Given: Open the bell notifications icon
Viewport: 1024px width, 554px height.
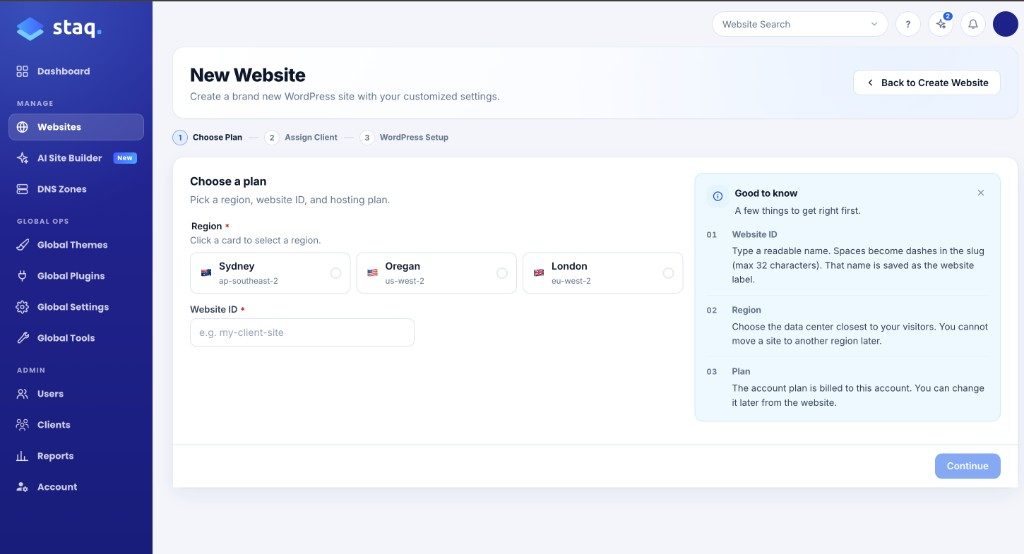Looking at the screenshot, I should (973, 24).
